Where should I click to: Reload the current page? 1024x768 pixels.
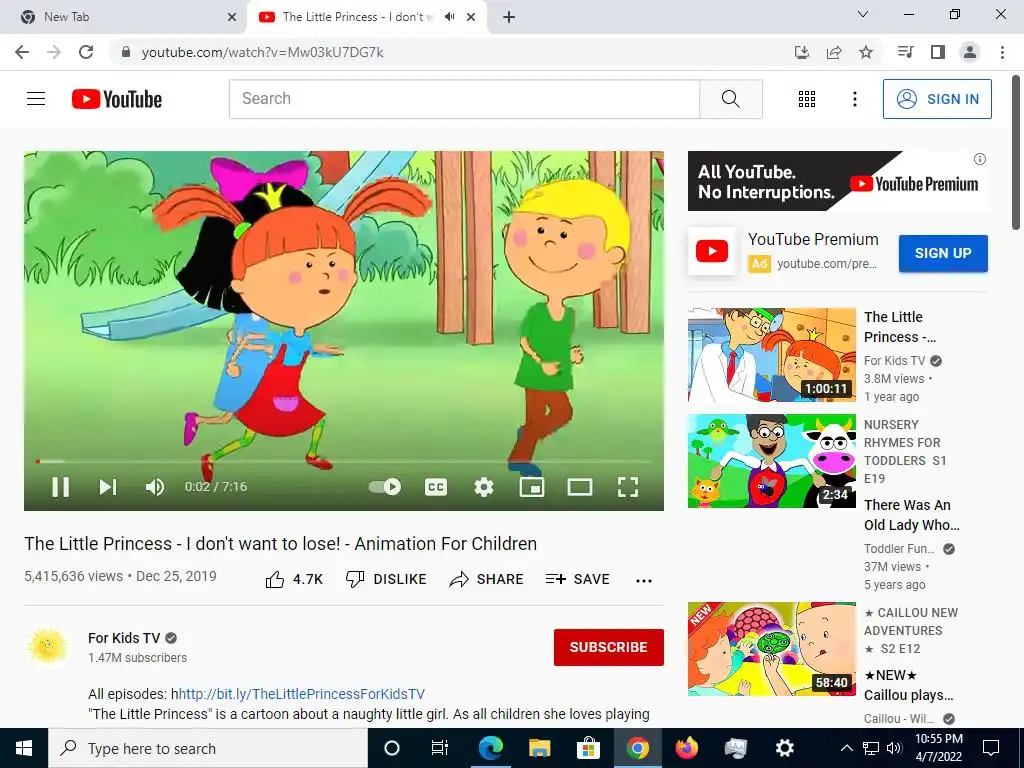[86, 52]
